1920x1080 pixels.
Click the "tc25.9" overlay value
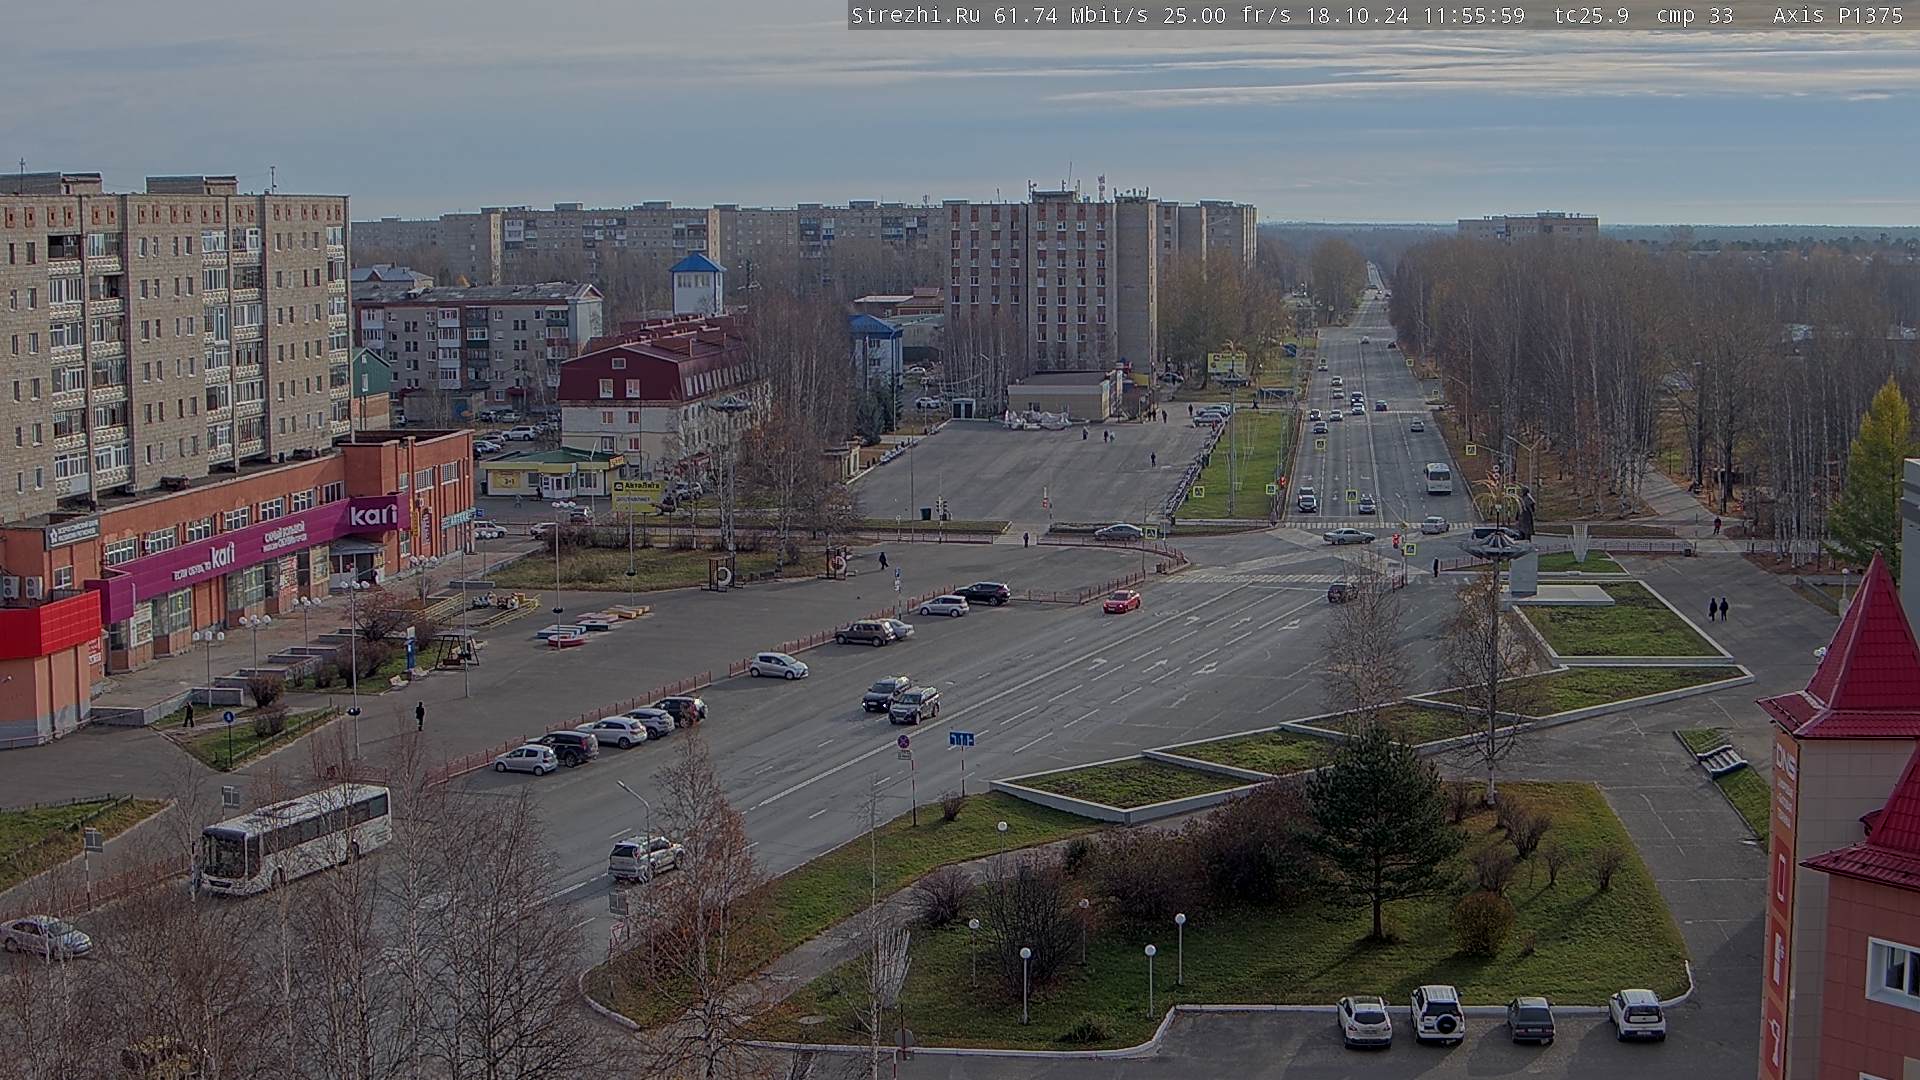click(x=1591, y=15)
